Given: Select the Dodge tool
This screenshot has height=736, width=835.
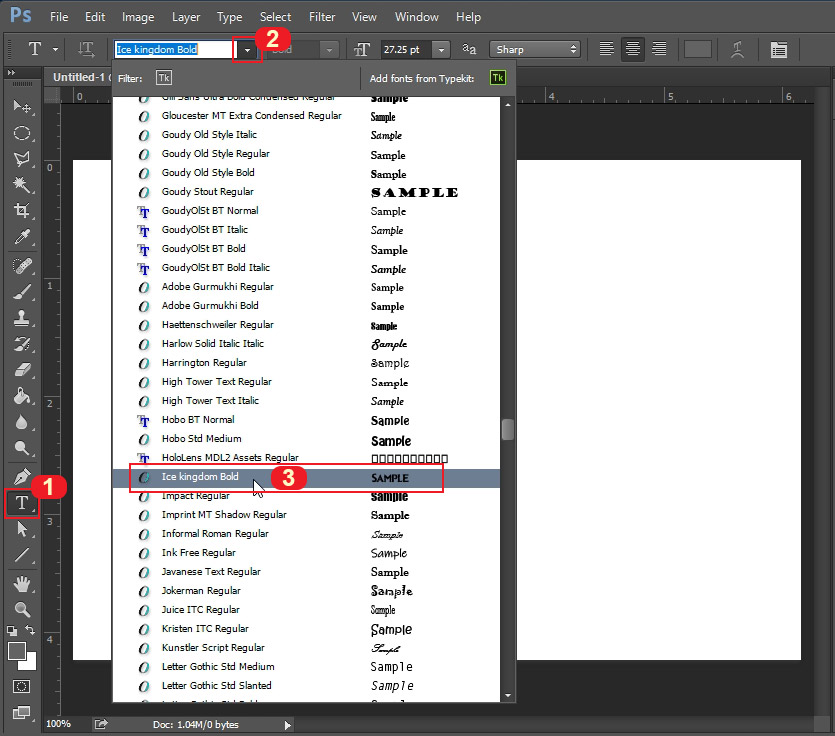Looking at the screenshot, I should (x=22, y=448).
